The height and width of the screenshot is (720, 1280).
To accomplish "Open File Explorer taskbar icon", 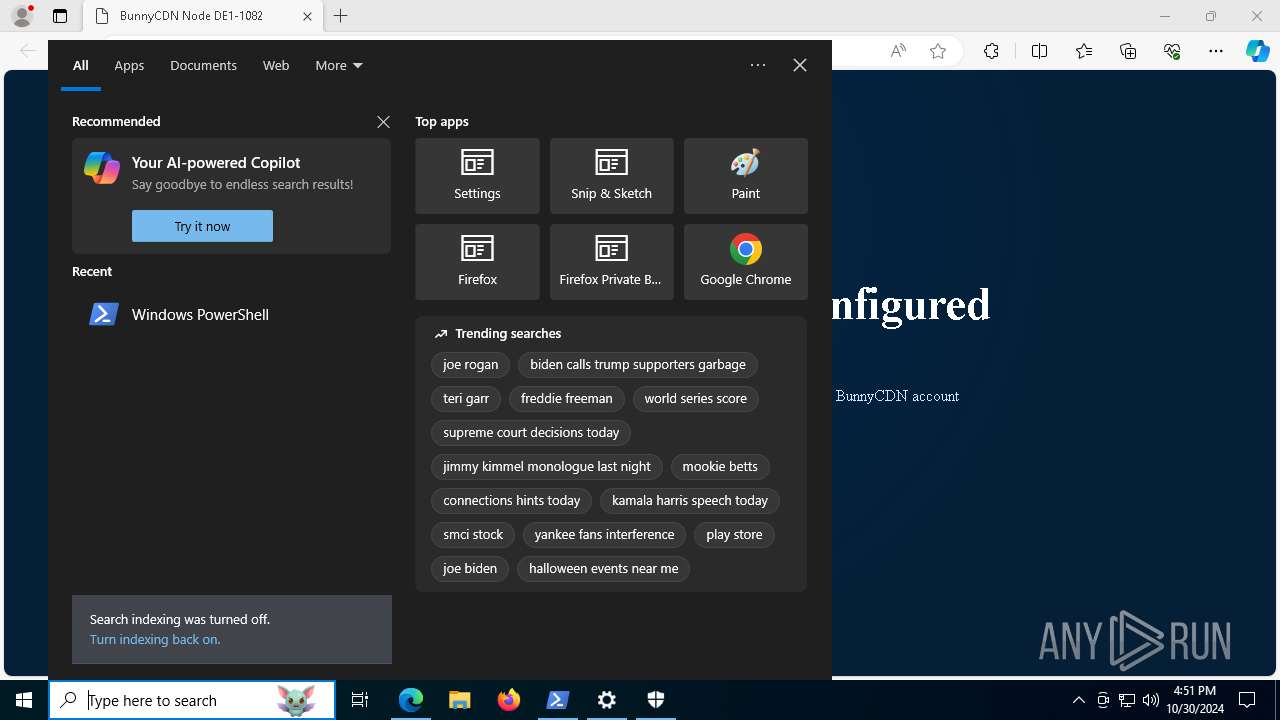I will pyautogui.click(x=460, y=700).
